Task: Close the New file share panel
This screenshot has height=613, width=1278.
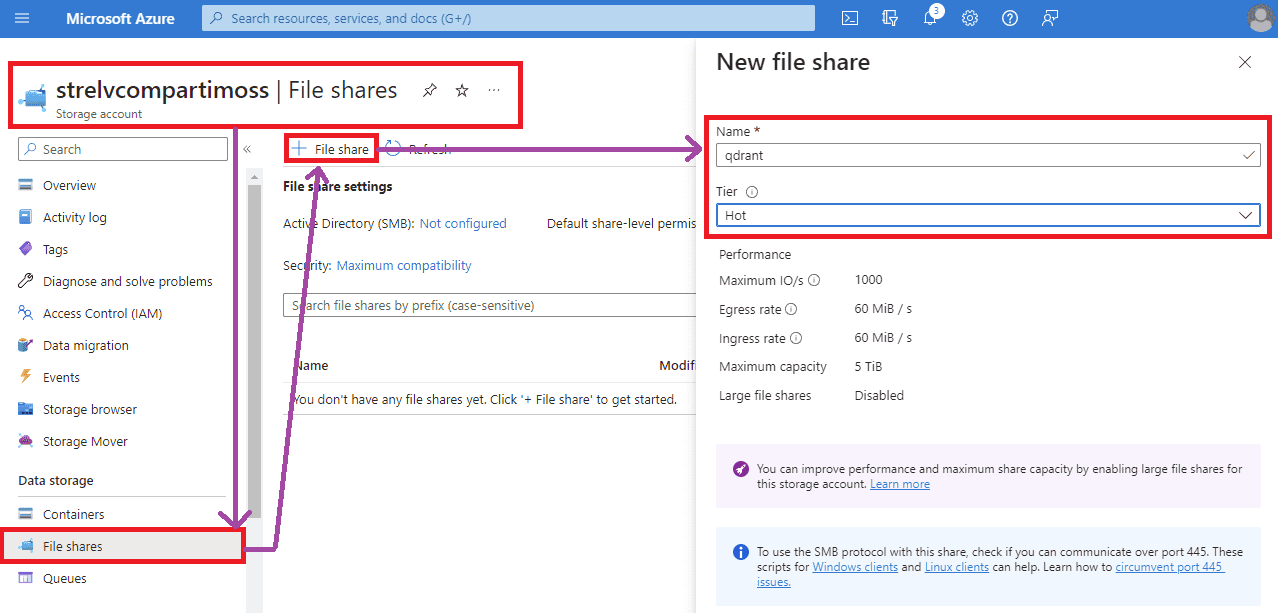Action: [1245, 62]
